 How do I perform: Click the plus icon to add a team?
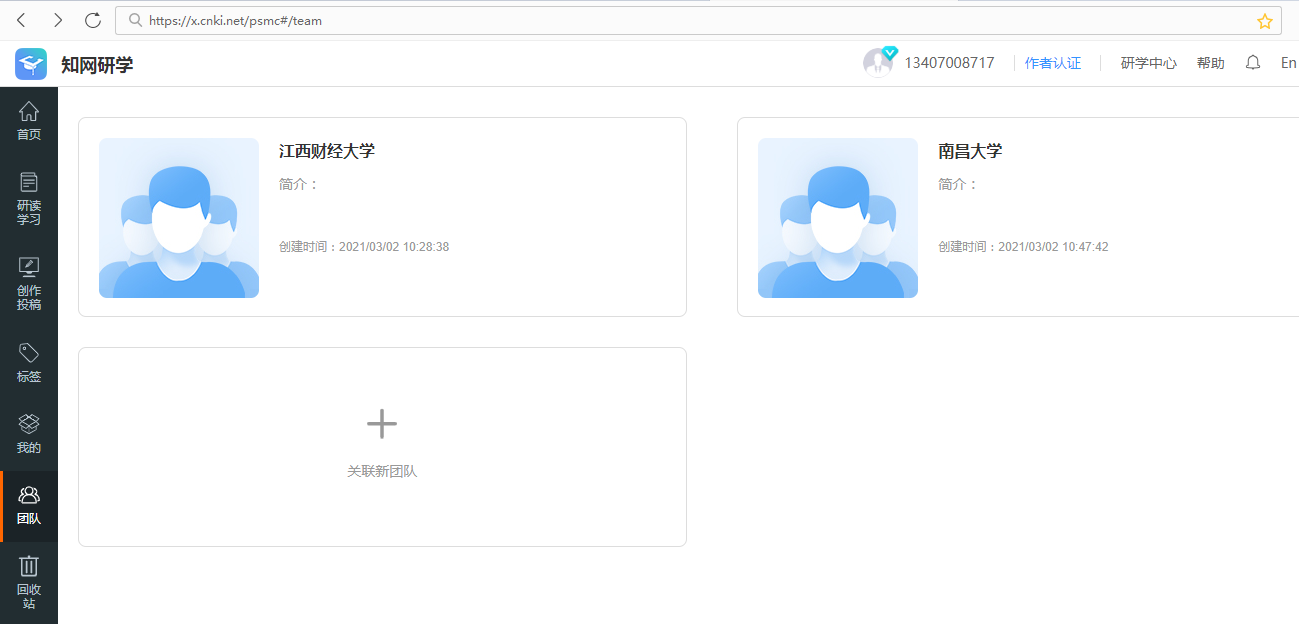tap(382, 424)
